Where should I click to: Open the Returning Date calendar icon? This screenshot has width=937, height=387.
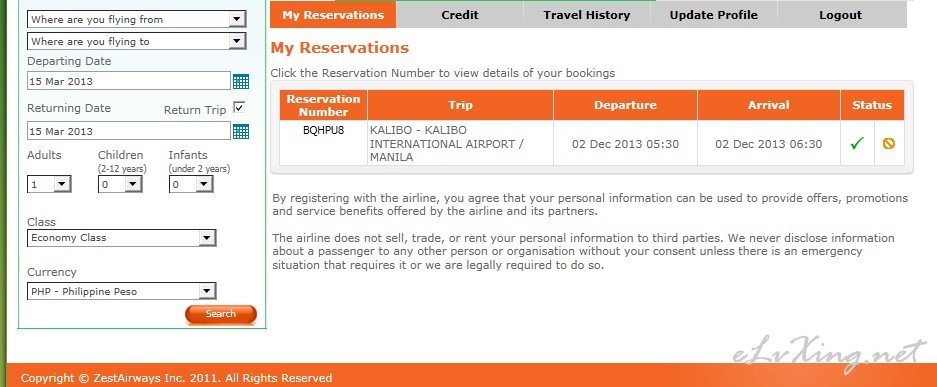point(241,131)
